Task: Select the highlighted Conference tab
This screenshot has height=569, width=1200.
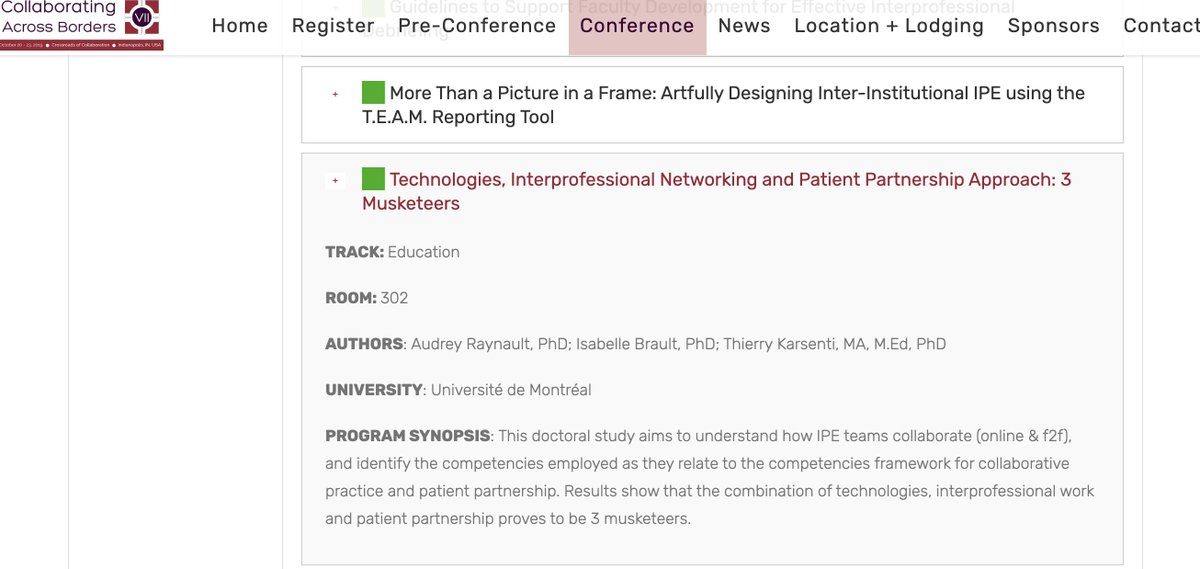Action: tap(637, 26)
